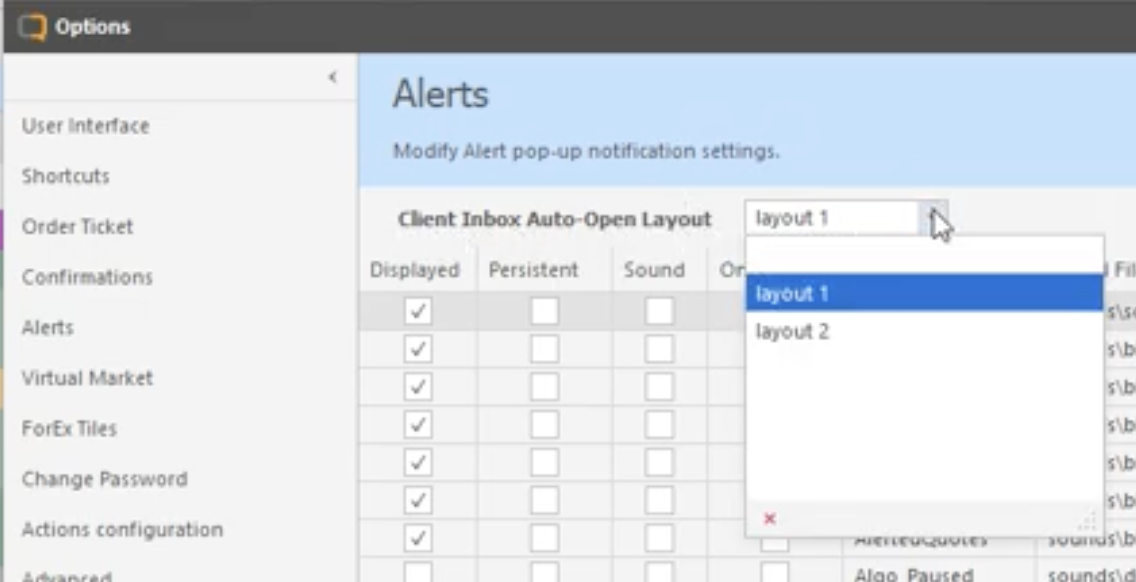Select Actions configuration in sidebar
The image size is (1136, 582).
tap(122, 530)
